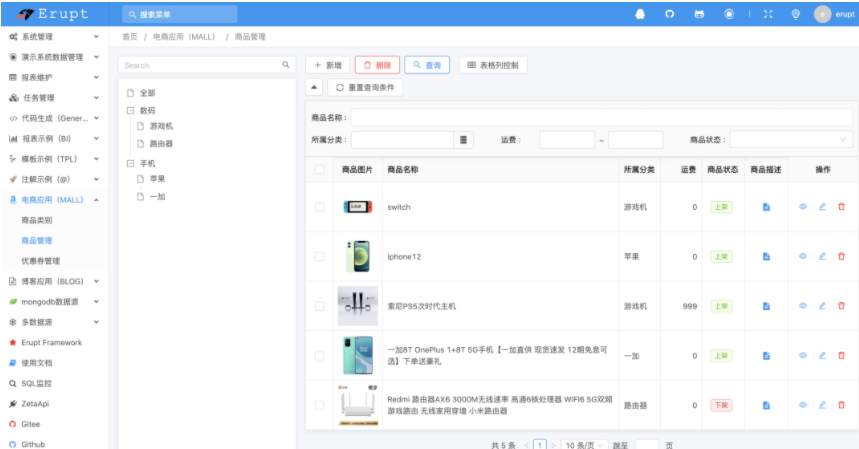This screenshot has height=449, width=859.
Task: Expand the 系统管理 sidebar menu
Action: tap(54, 37)
